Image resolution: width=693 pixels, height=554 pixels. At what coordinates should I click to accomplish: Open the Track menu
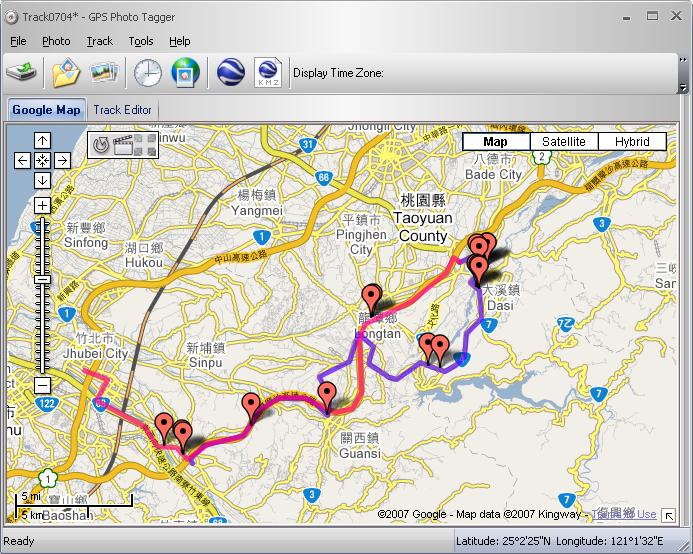[99, 41]
